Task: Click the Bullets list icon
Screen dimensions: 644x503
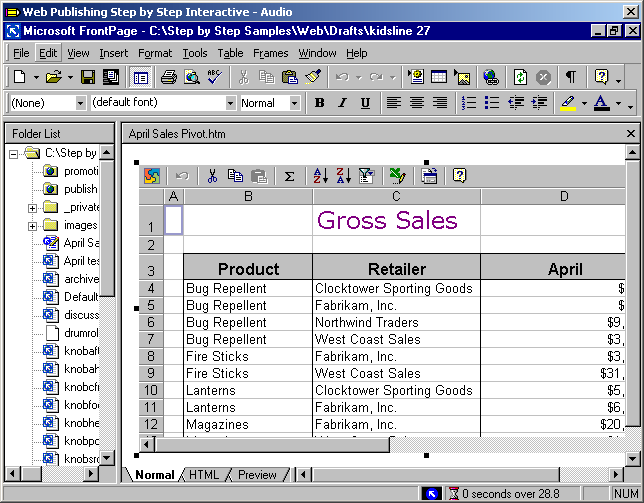Action: [492, 103]
